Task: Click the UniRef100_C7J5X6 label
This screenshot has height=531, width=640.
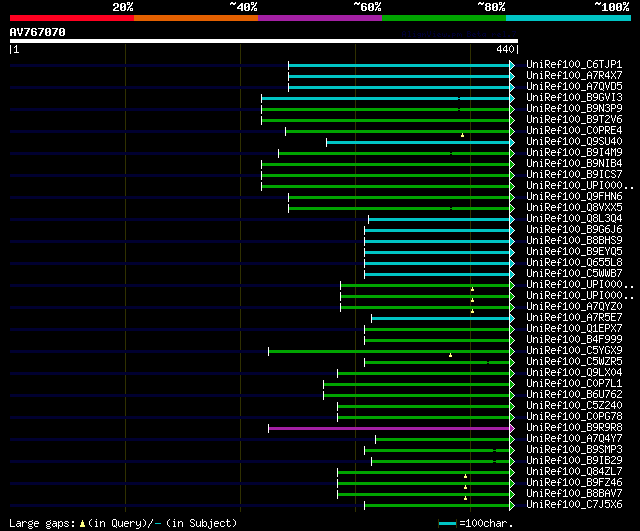Action: pyautogui.click(x=574, y=505)
